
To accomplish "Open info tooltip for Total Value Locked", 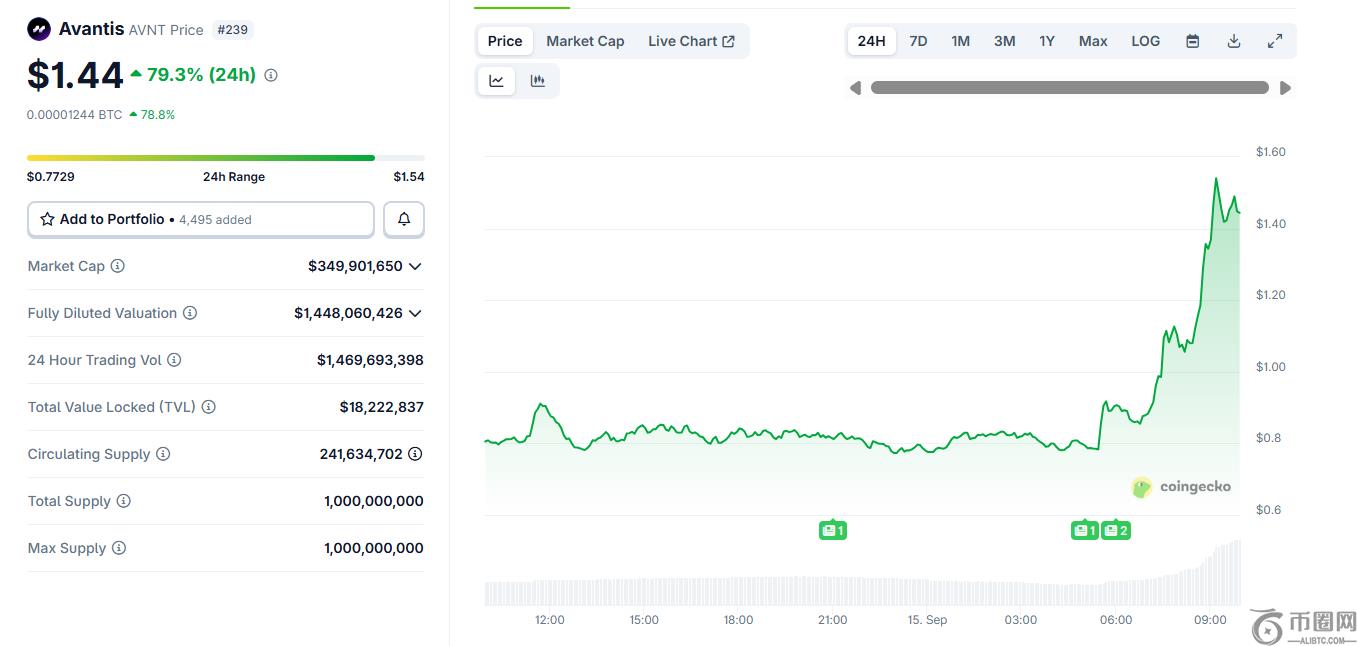I will click(209, 407).
